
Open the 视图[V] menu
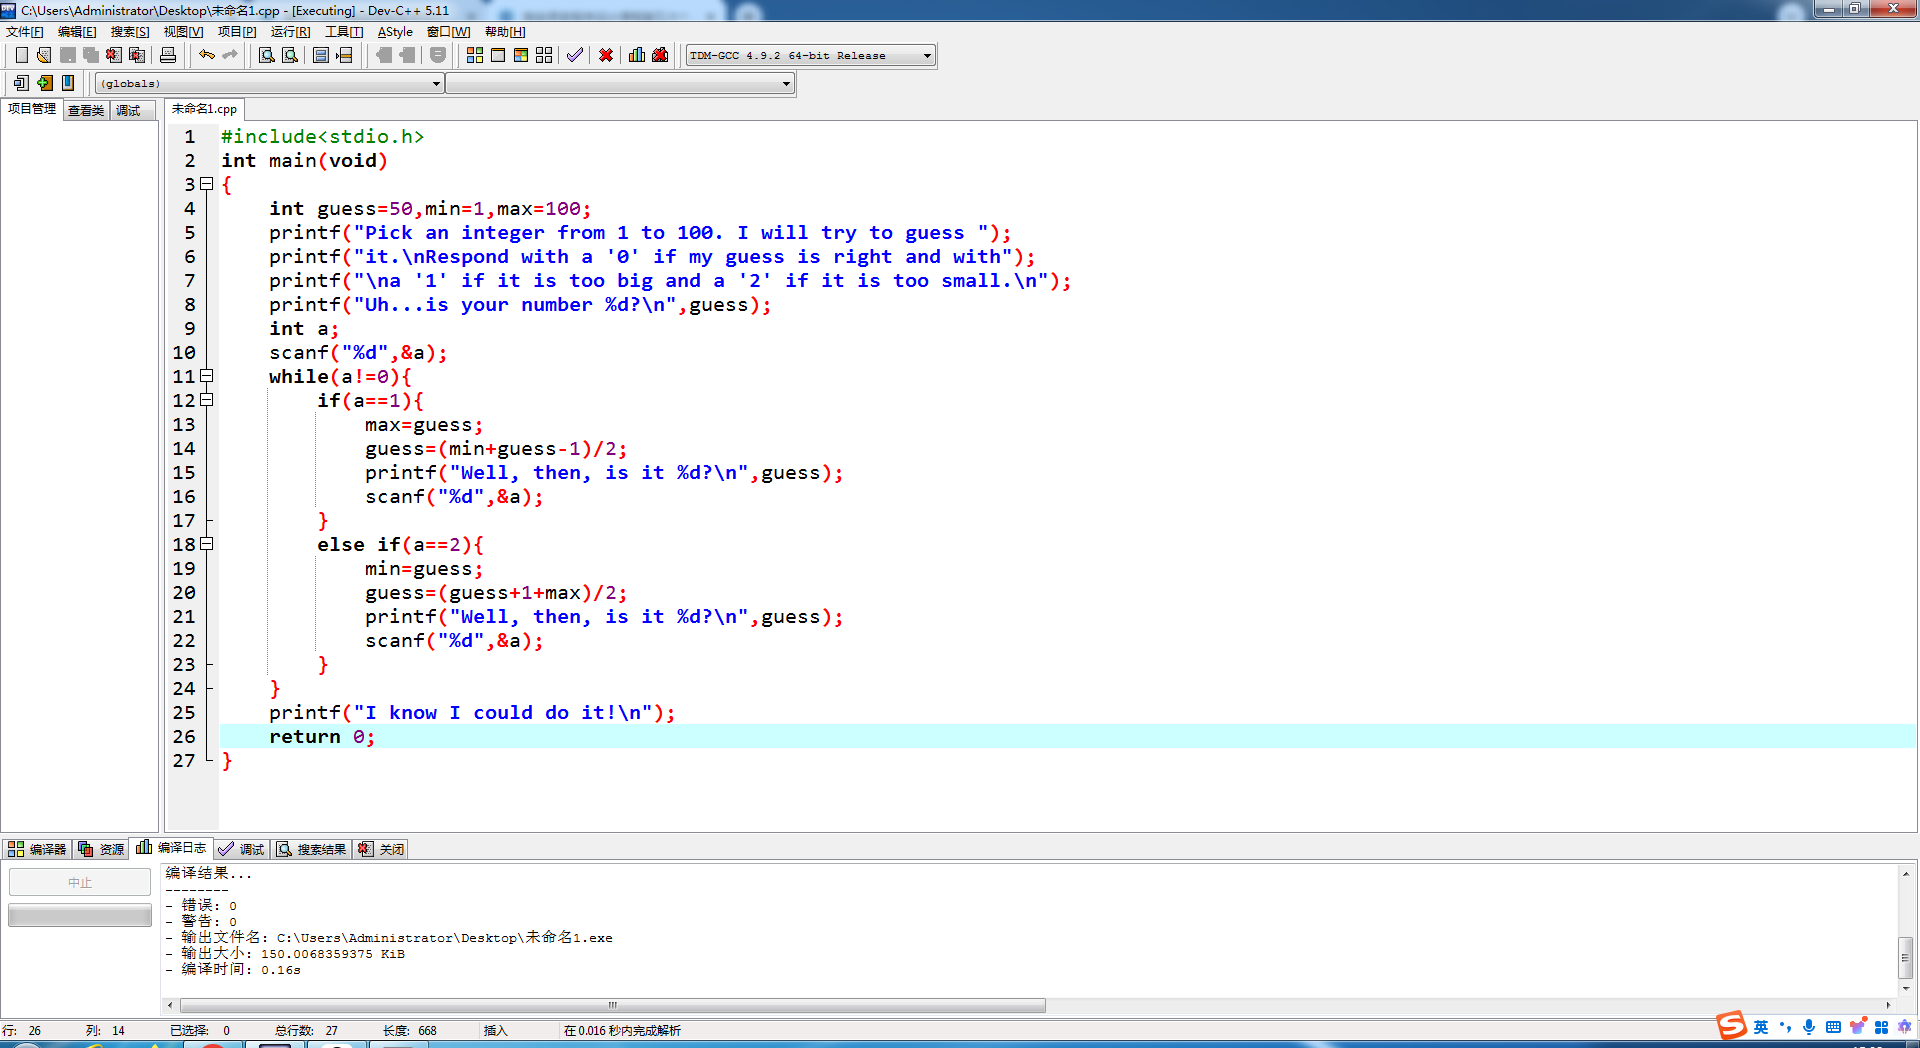pos(183,32)
